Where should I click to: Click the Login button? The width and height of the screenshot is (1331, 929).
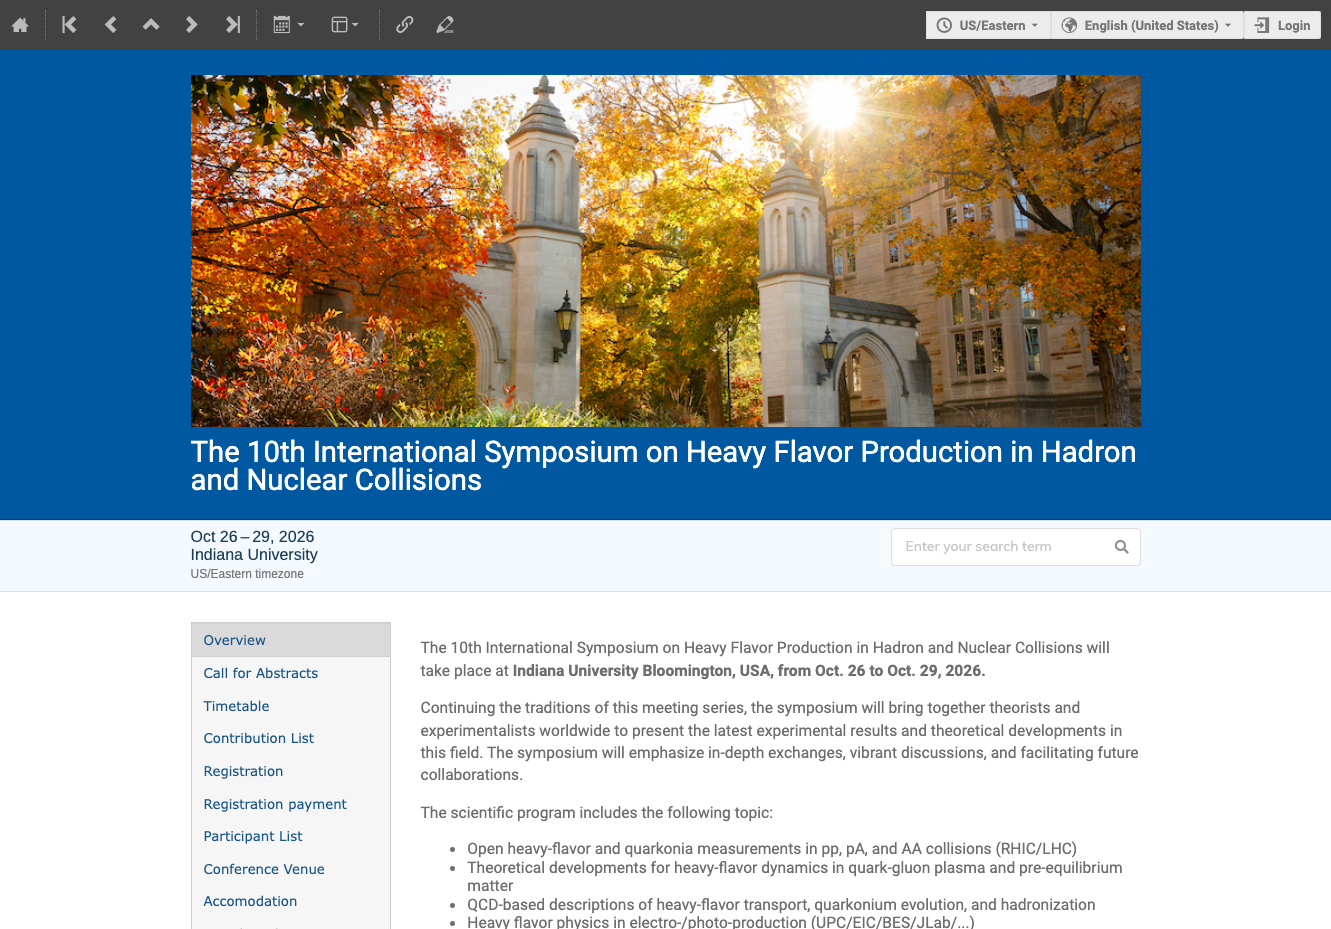tap(1283, 25)
